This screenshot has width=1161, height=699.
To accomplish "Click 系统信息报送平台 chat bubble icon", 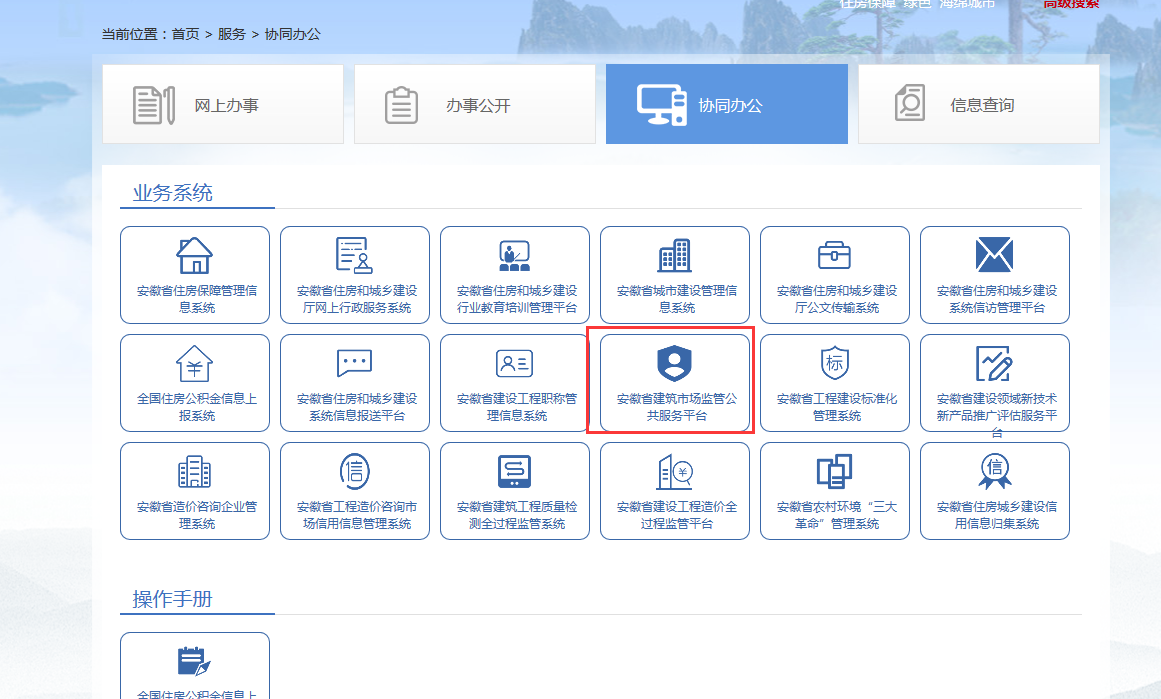I will pos(354,364).
